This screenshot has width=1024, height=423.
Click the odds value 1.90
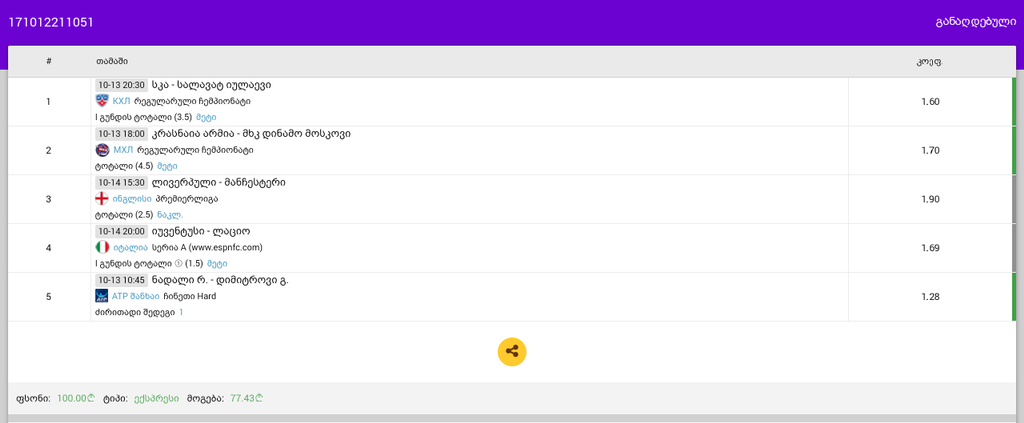(930, 199)
